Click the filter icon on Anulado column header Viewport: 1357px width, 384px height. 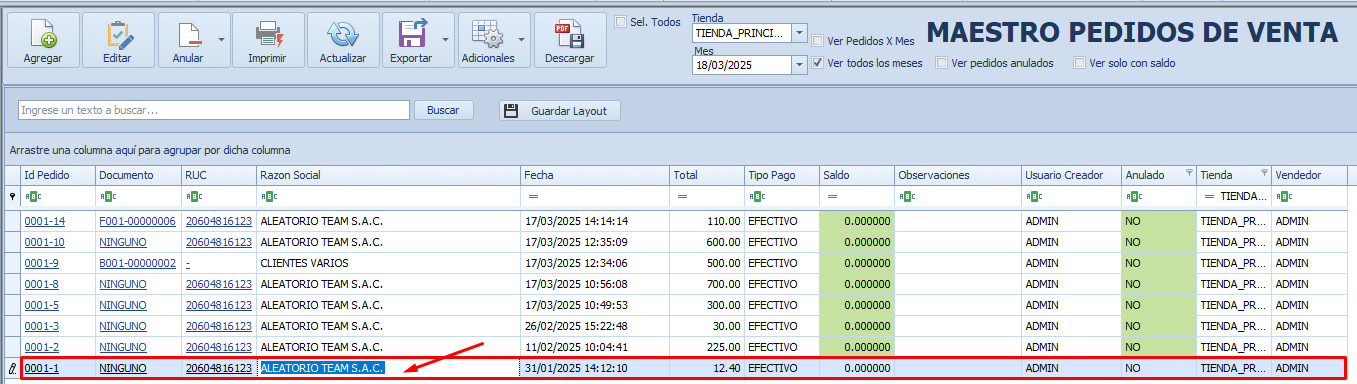tap(1189, 174)
